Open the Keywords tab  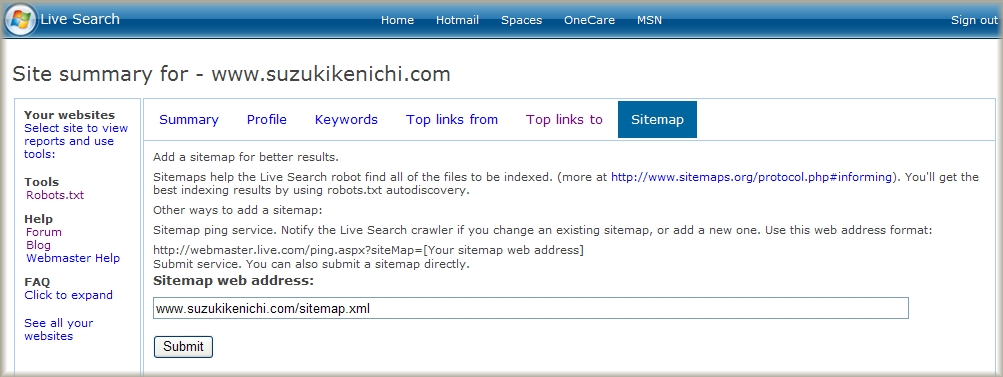point(346,120)
